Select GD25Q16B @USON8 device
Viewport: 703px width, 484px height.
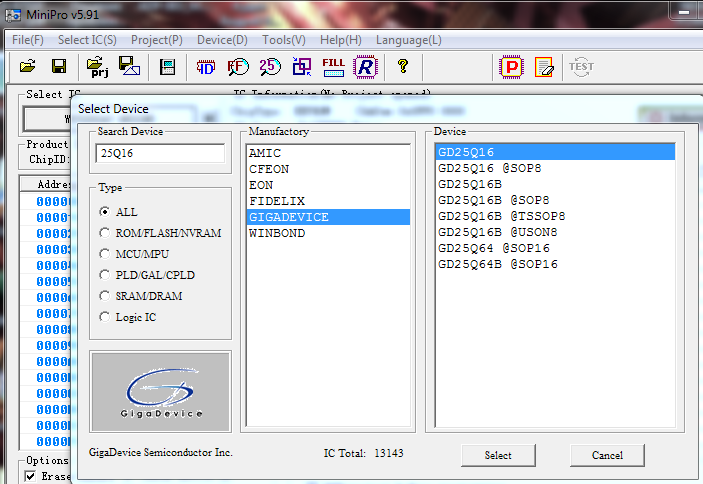click(x=555, y=232)
